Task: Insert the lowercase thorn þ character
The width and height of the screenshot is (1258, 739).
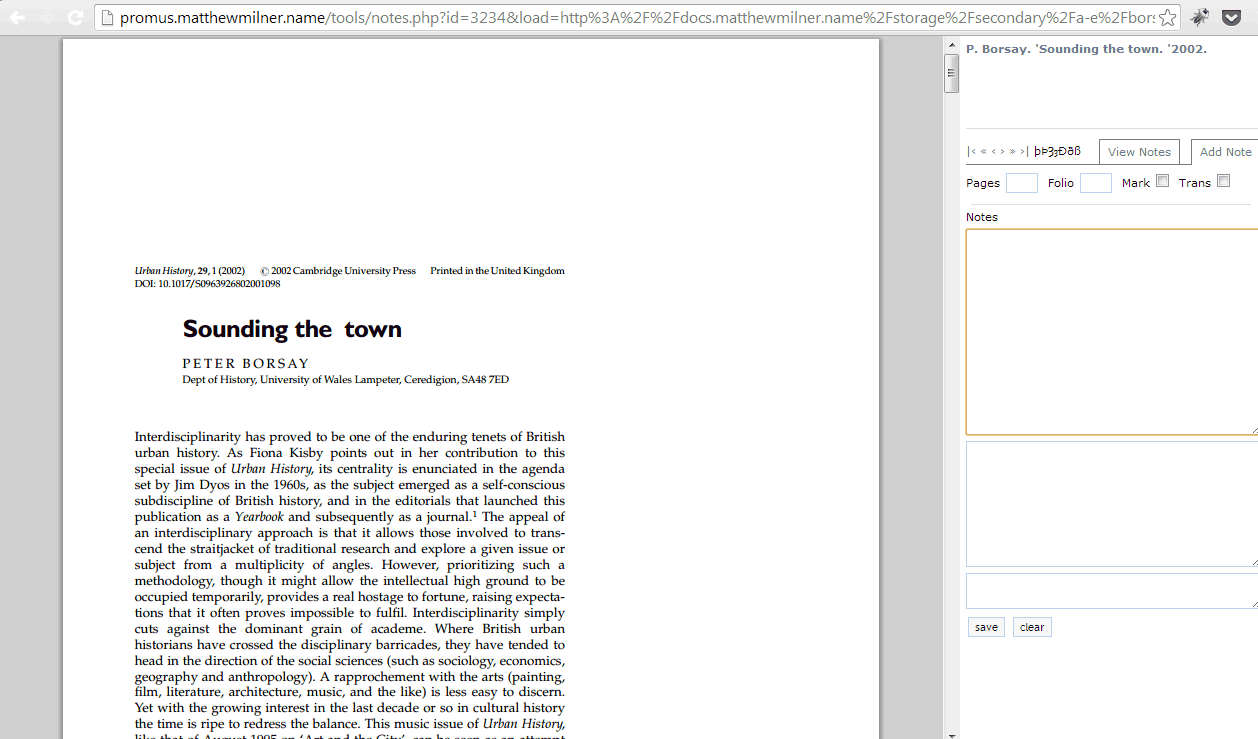Action: tap(1037, 152)
